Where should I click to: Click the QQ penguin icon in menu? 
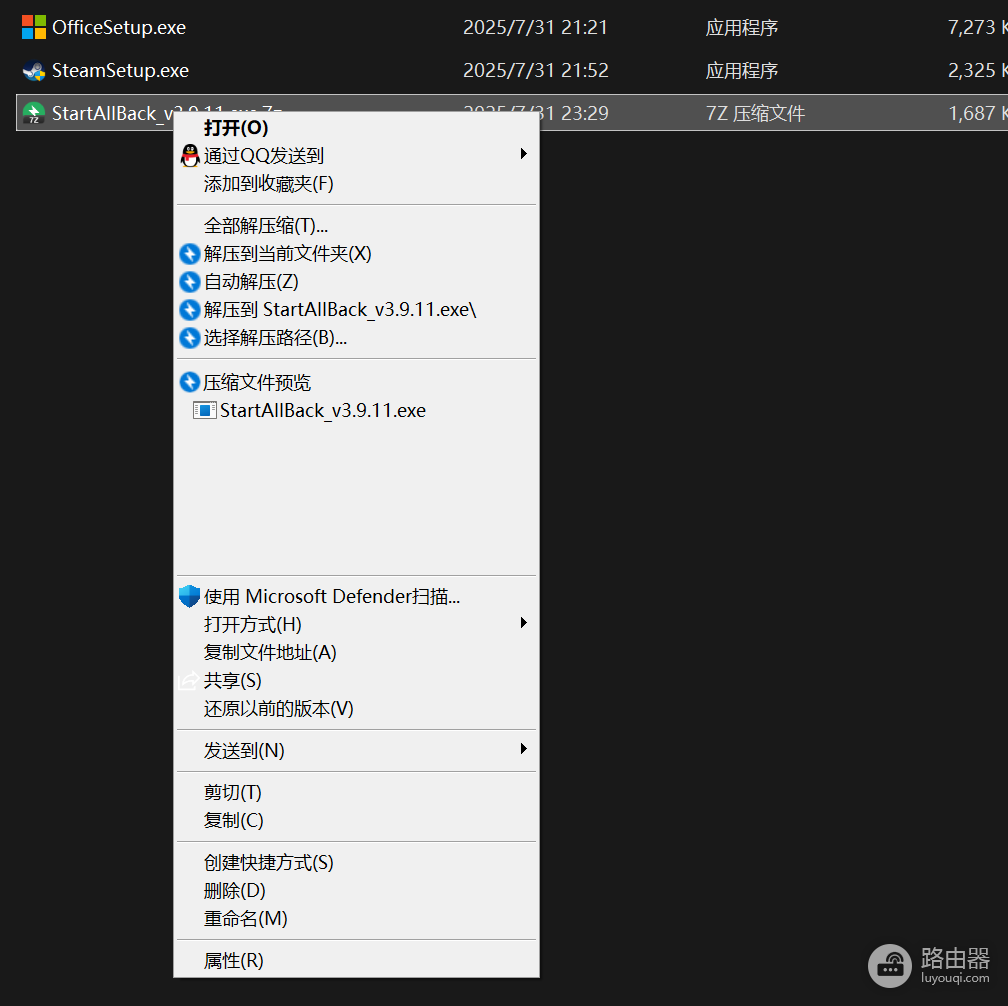tap(190, 156)
